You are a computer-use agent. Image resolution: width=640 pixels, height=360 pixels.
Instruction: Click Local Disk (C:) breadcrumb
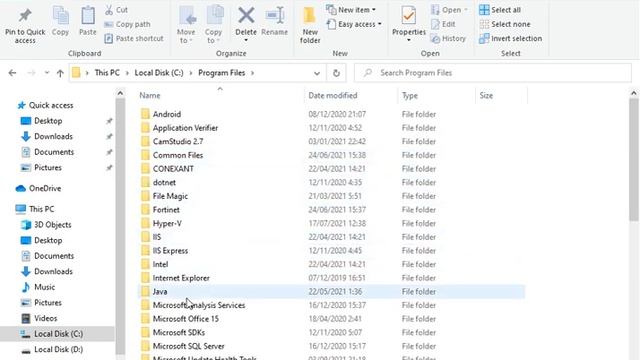coord(159,73)
